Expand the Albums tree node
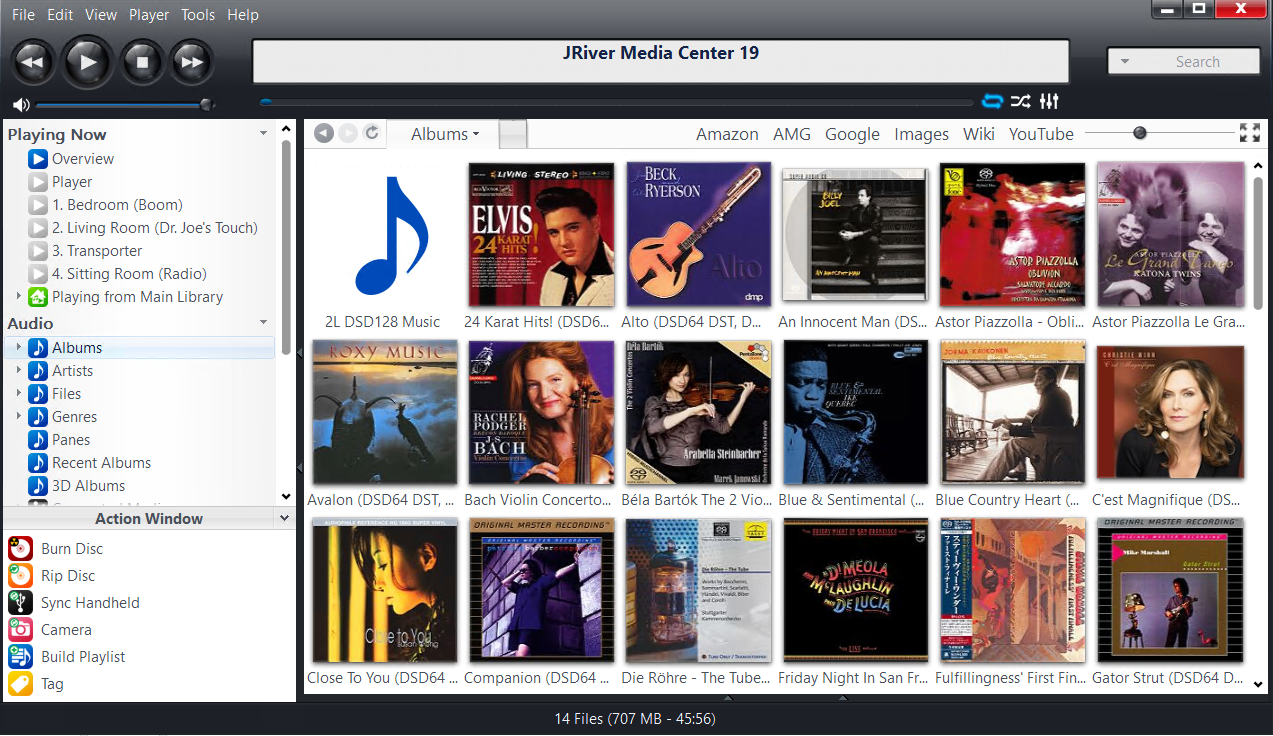This screenshot has height=736, width=1273. (18, 347)
